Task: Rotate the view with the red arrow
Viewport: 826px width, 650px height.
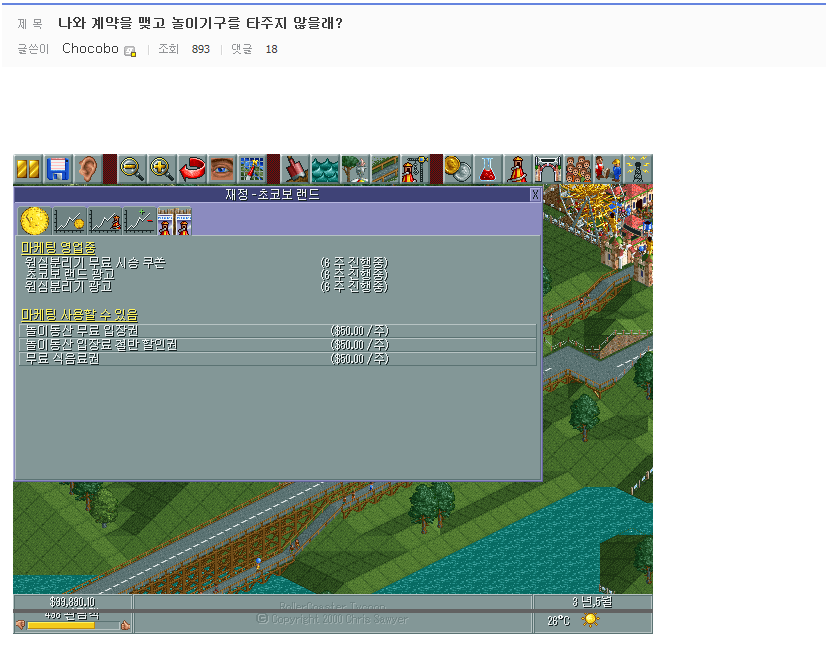Action: point(192,169)
